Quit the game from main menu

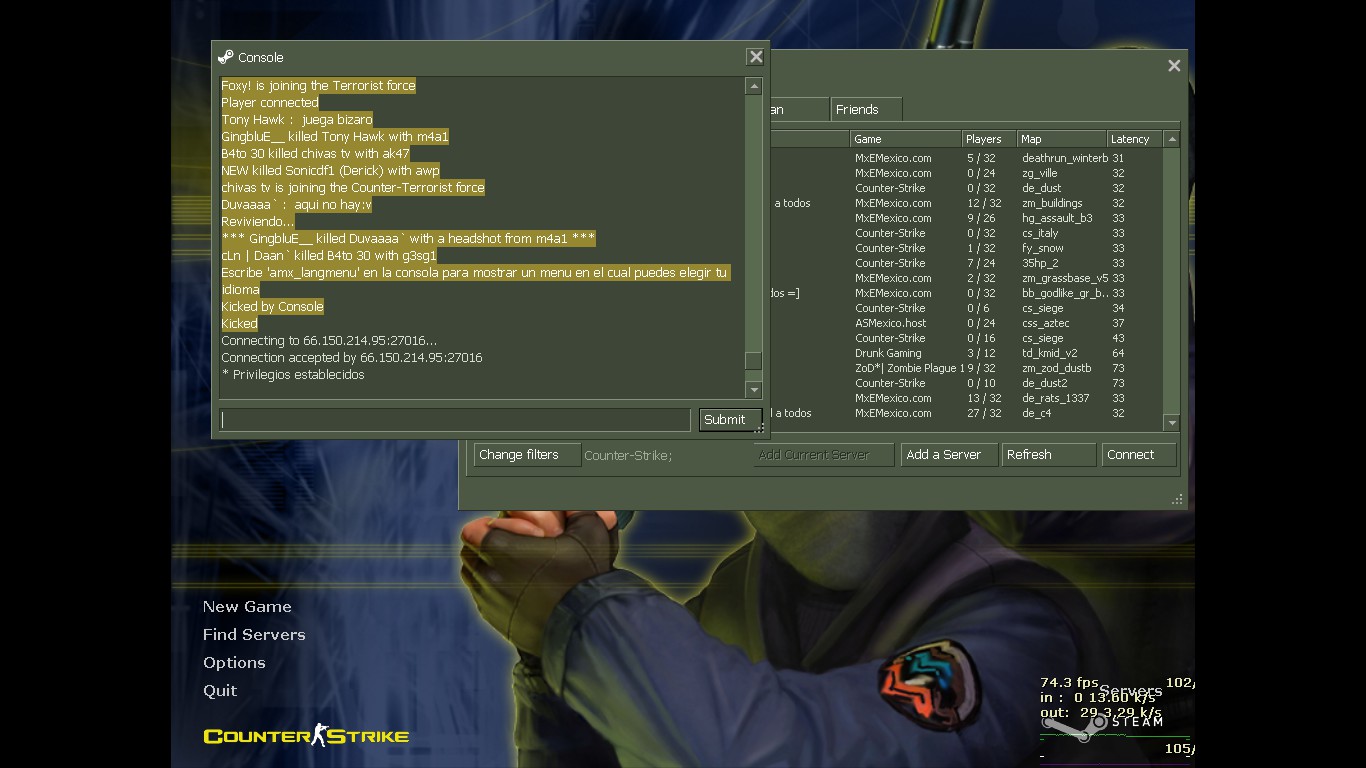click(x=220, y=691)
